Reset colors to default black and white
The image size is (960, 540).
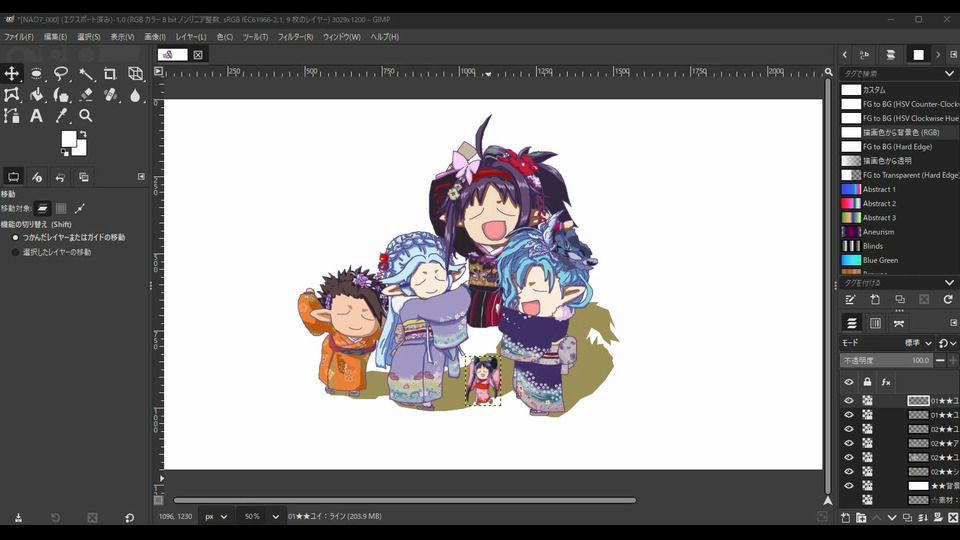click(65, 152)
